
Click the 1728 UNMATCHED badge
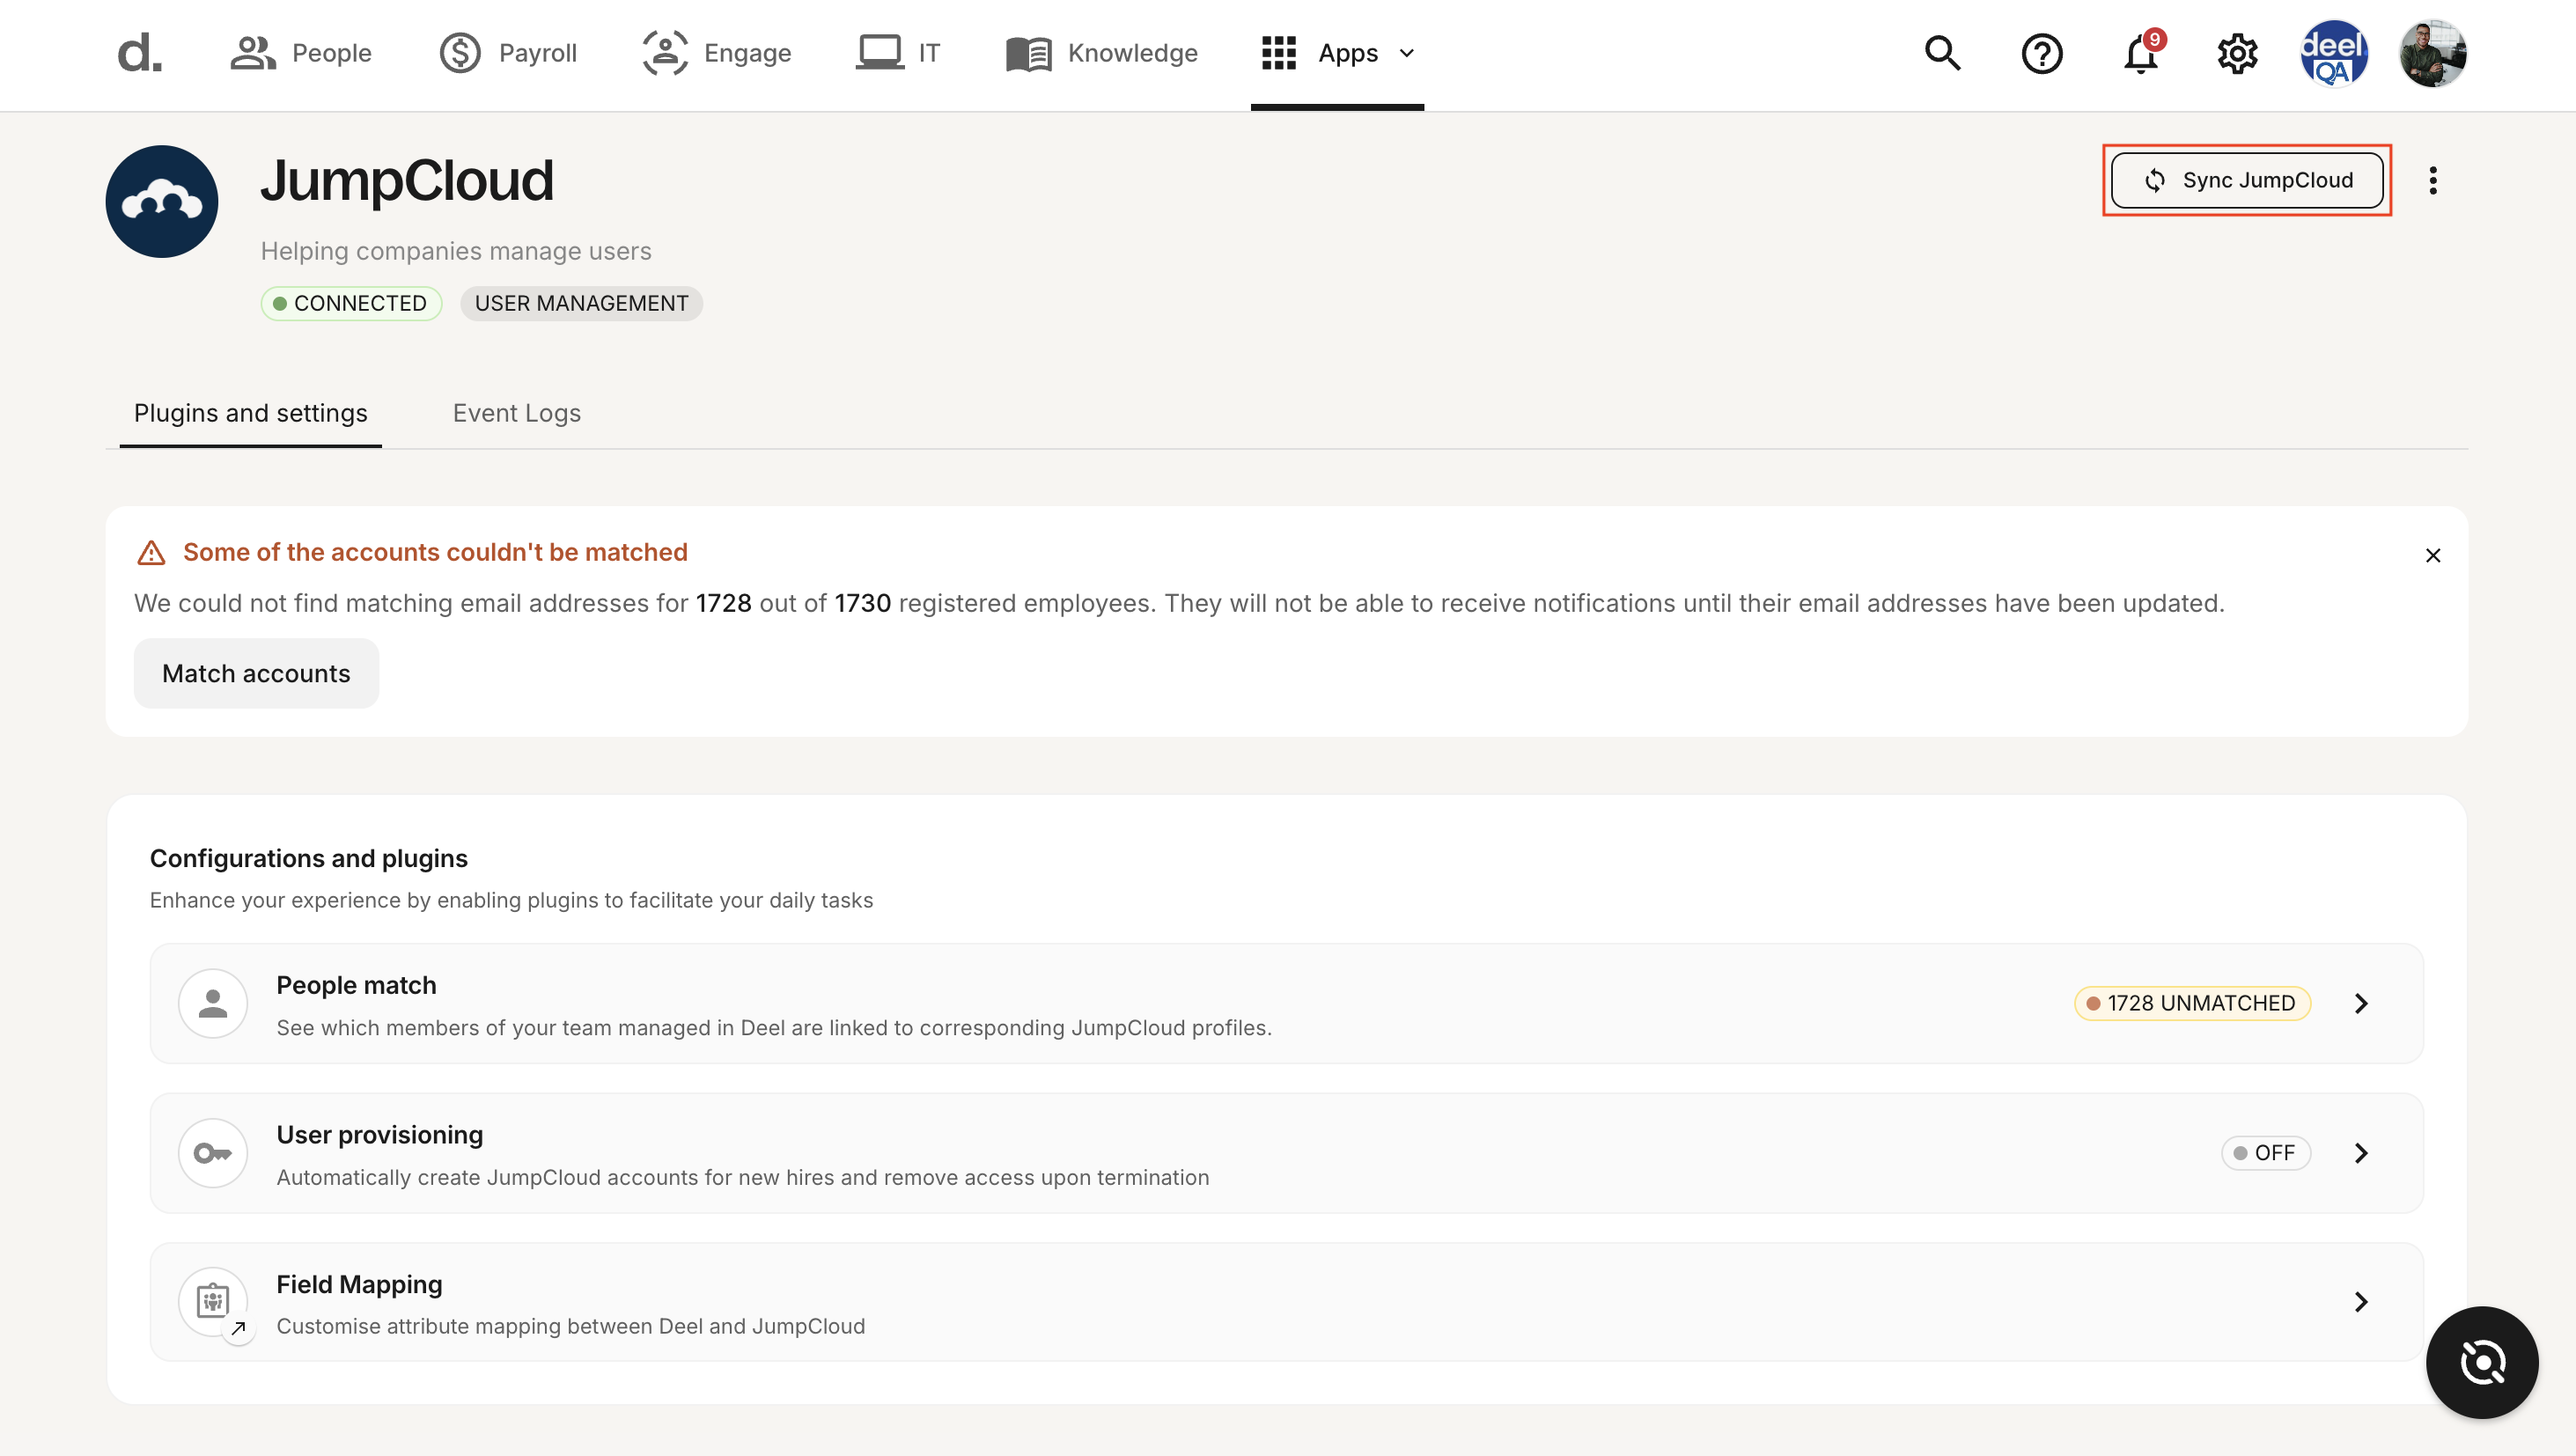pyautogui.click(x=2192, y=1003)
